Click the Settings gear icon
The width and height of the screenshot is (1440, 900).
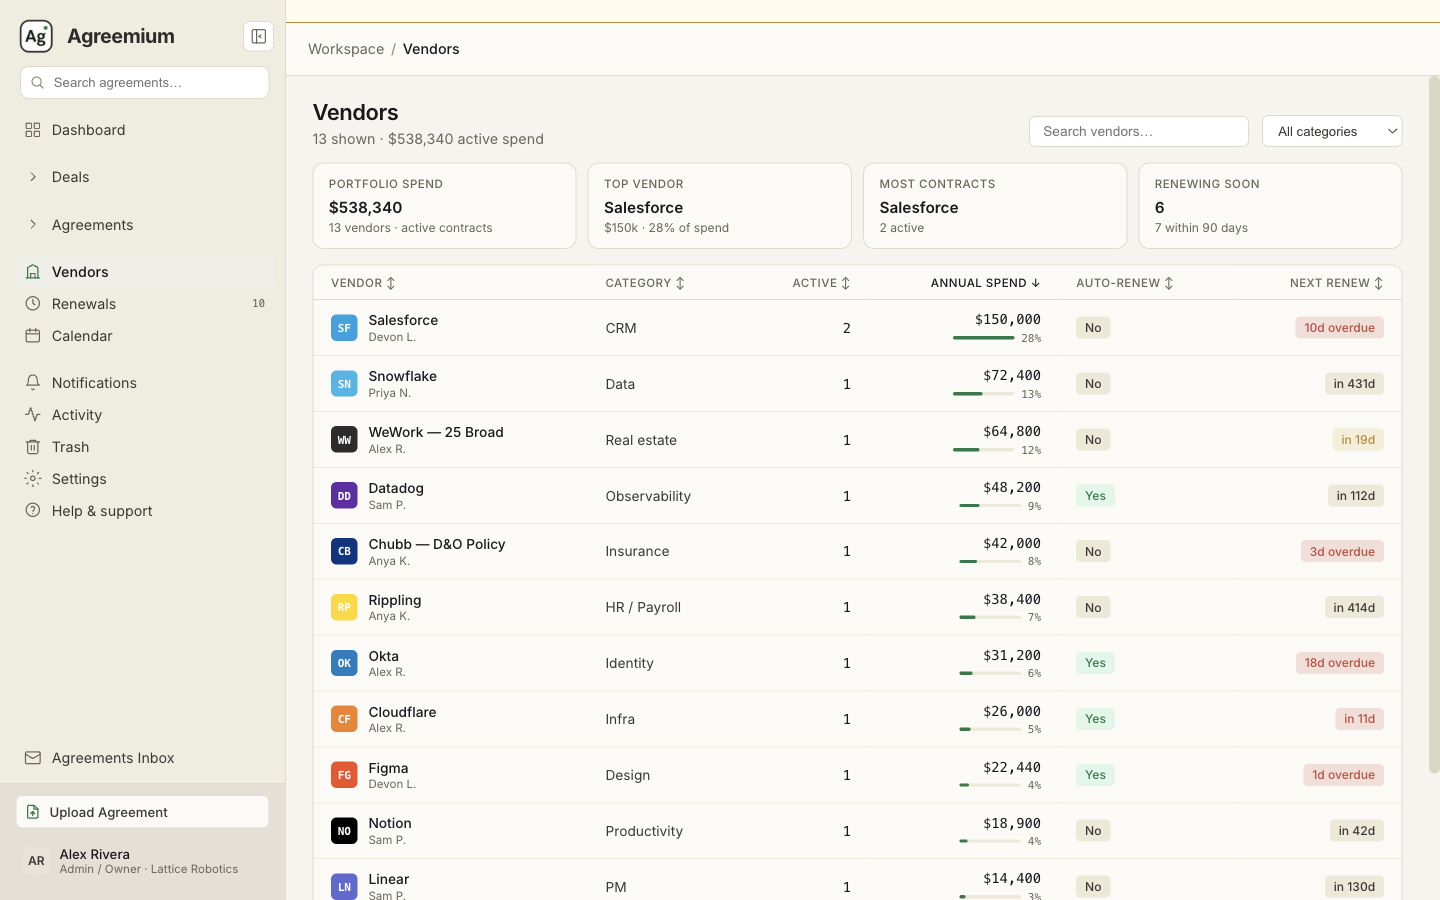33,479
